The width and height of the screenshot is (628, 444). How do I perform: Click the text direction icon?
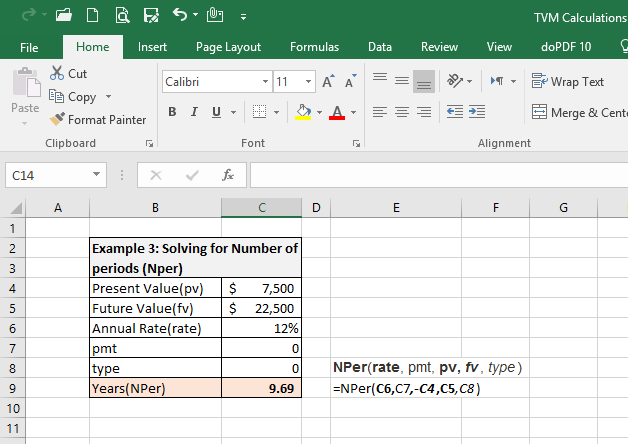[x=497, y=81]
